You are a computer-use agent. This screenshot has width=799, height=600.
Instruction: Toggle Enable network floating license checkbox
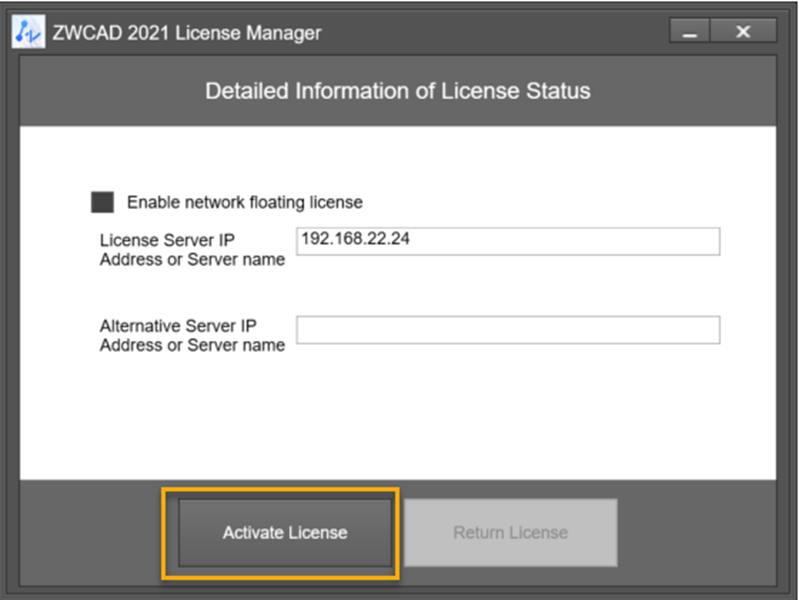[102, 202]
